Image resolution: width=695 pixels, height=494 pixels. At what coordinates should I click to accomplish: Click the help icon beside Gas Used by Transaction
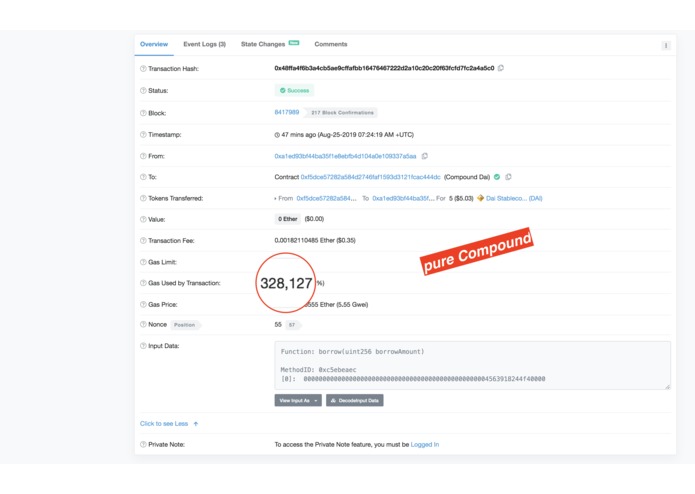point(143,283)
